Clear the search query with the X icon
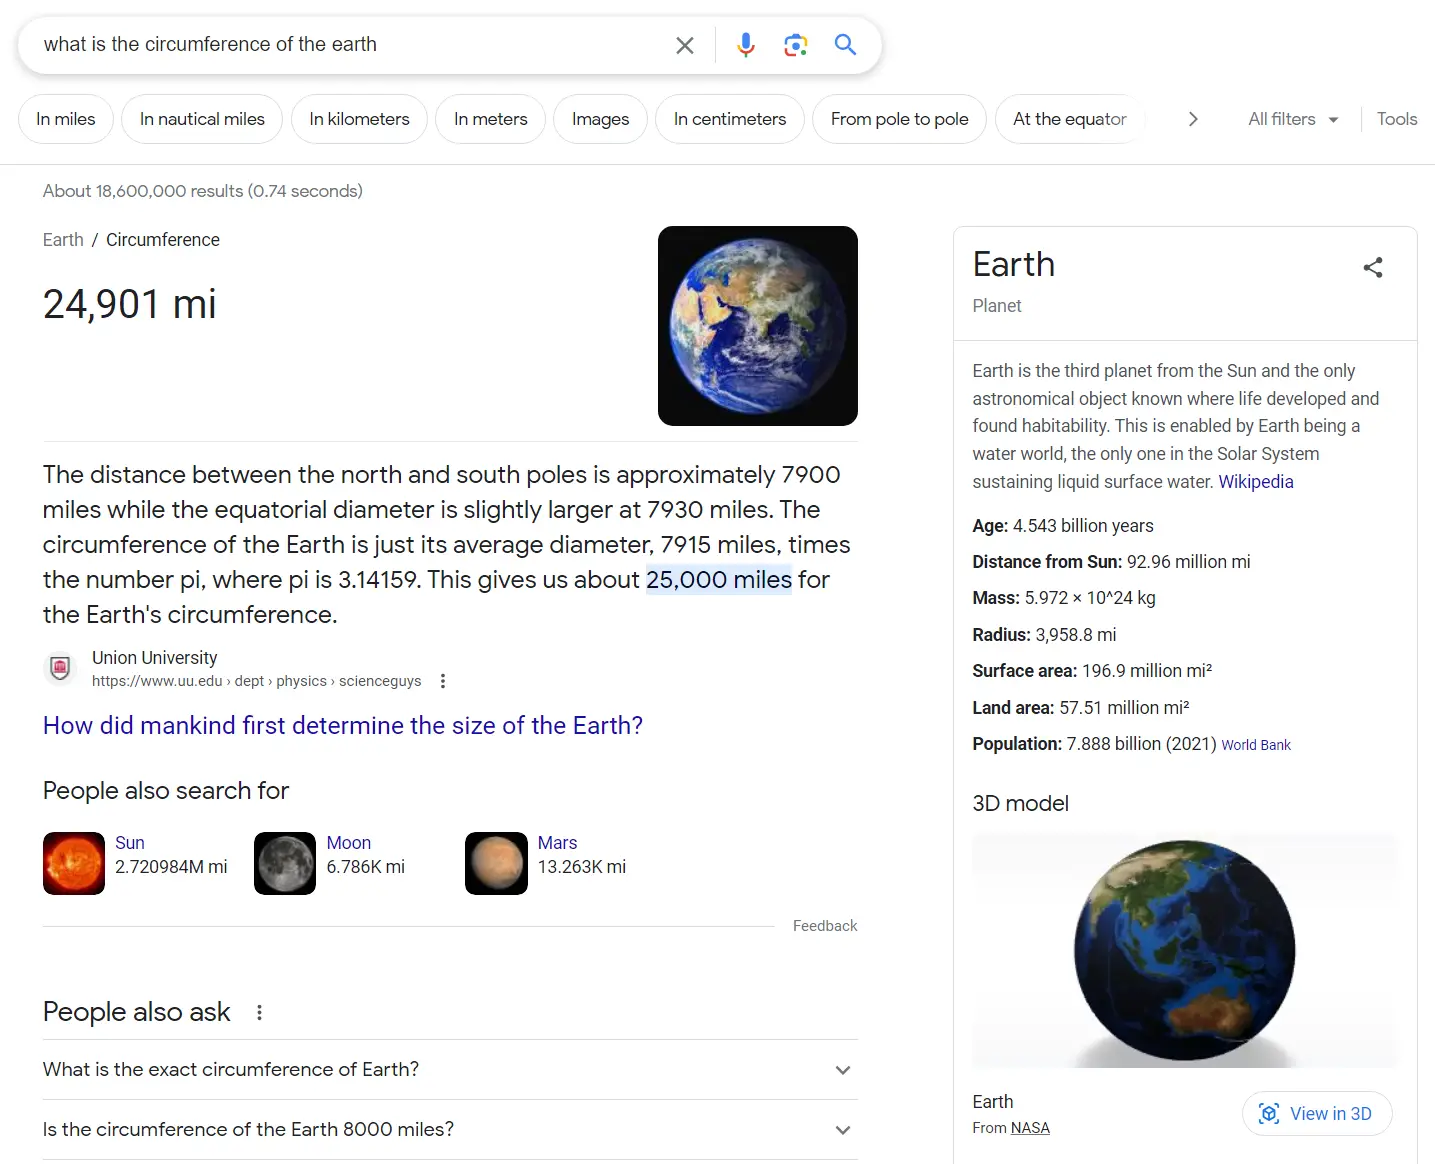1435x1164 pixels. tap(685, 45)
